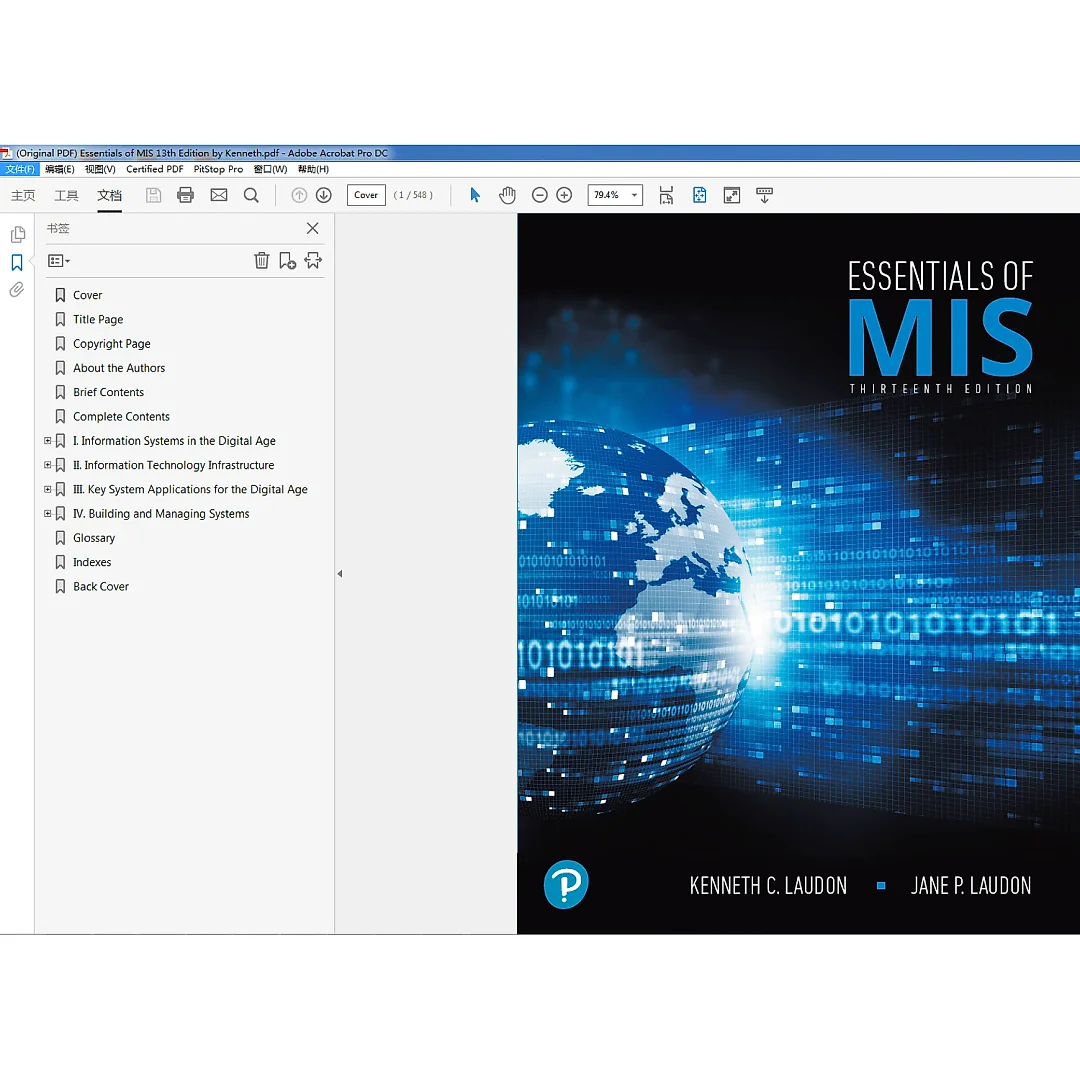Go to previous page arrow
The width and height of the screenshot is (1080, 1080).
pos(299,195)
